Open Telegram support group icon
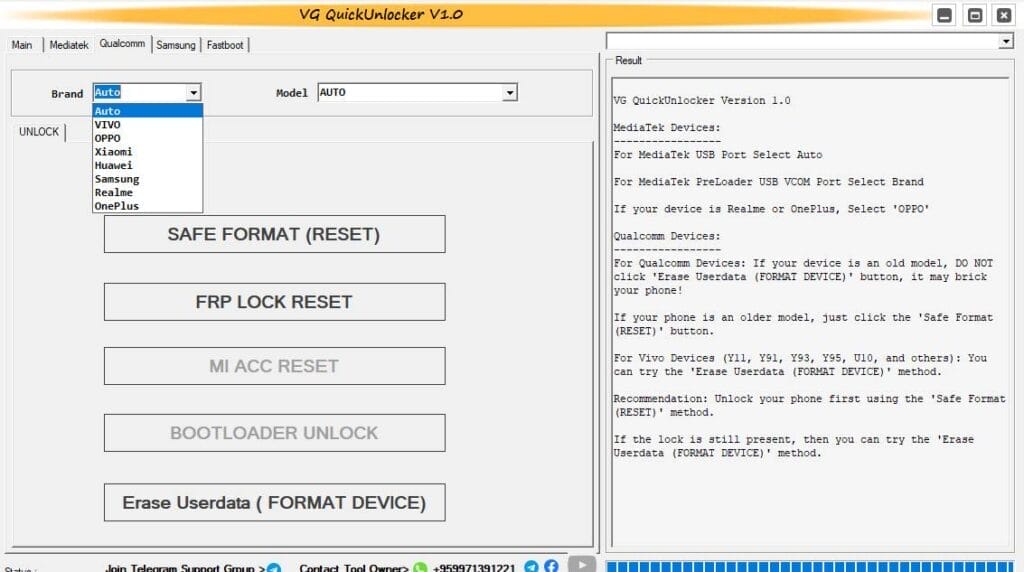Image resolution: width=1024 pixels, height=572 pixels. [x=274, y=567]
